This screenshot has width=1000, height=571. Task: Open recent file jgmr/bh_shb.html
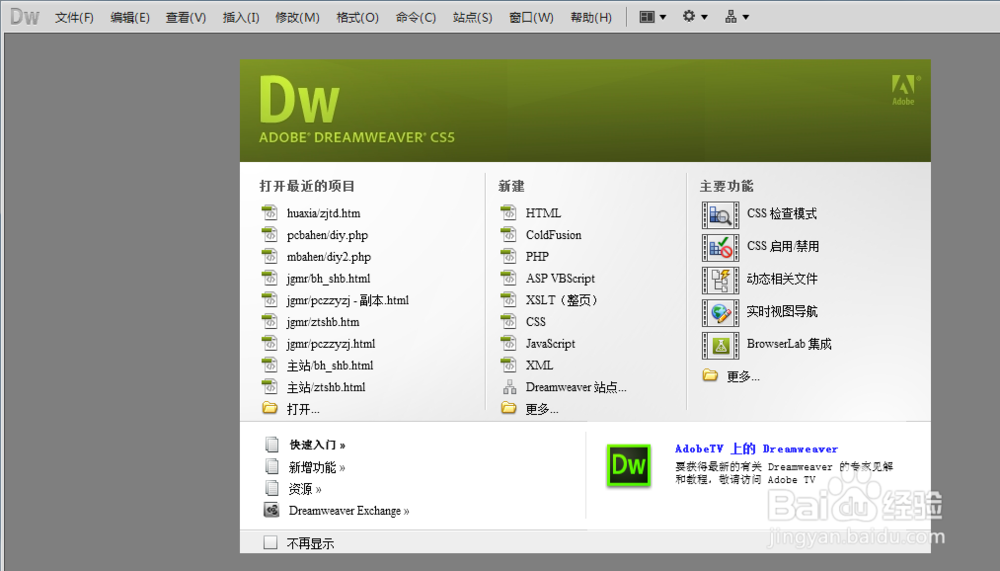pos(328,278)
